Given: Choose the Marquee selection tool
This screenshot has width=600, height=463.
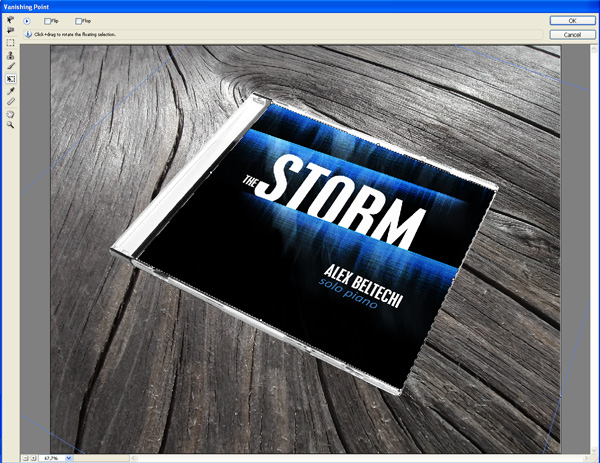Looking at the screenshot, I should pyautogui.click(x=10, y=42).
